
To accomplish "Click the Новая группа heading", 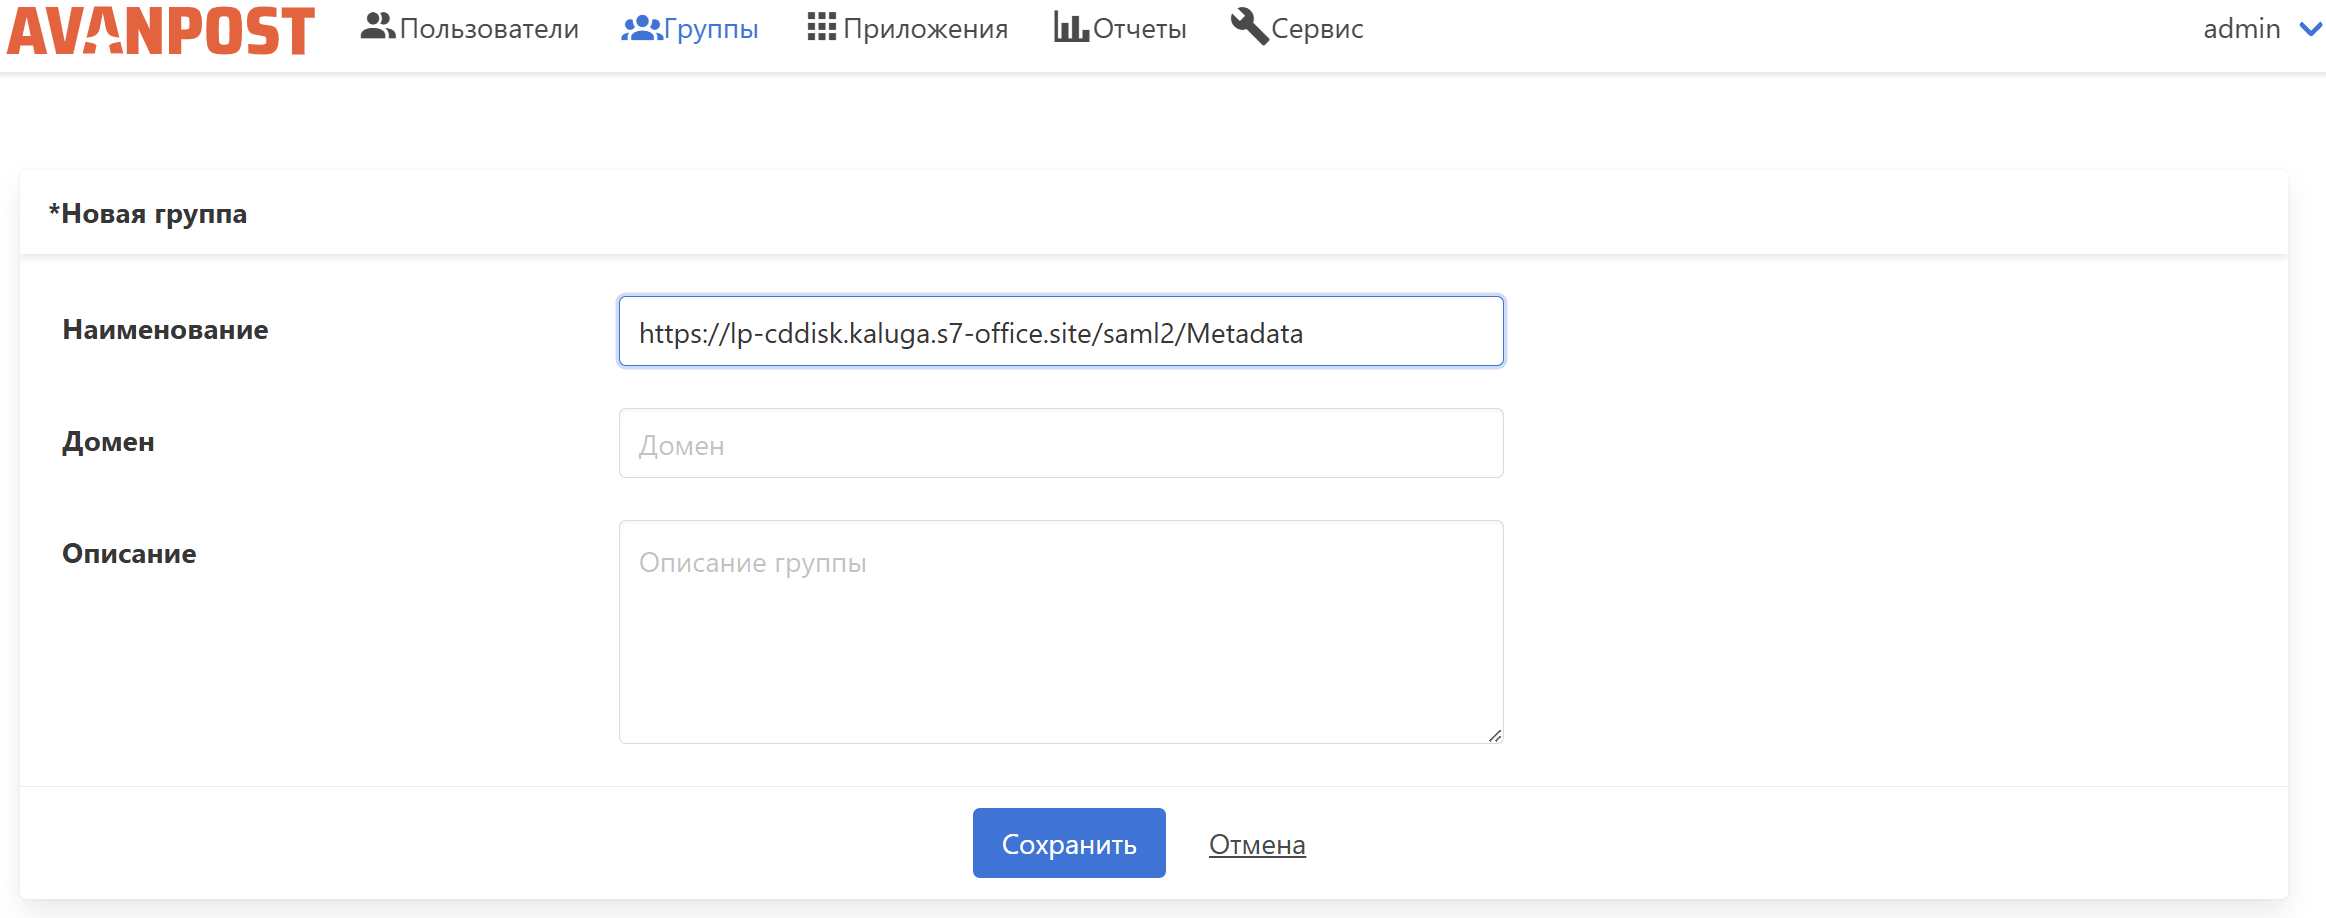I will pyautogui.click(x=148, y=214).
